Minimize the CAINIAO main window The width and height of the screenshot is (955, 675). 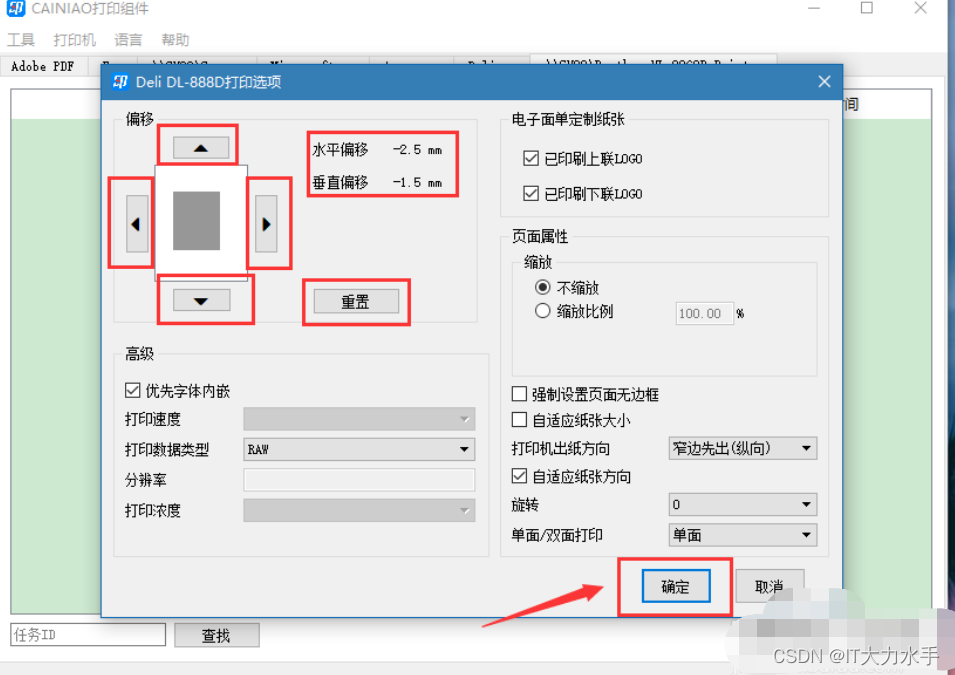pyautogui.click(x=814, y=8)
